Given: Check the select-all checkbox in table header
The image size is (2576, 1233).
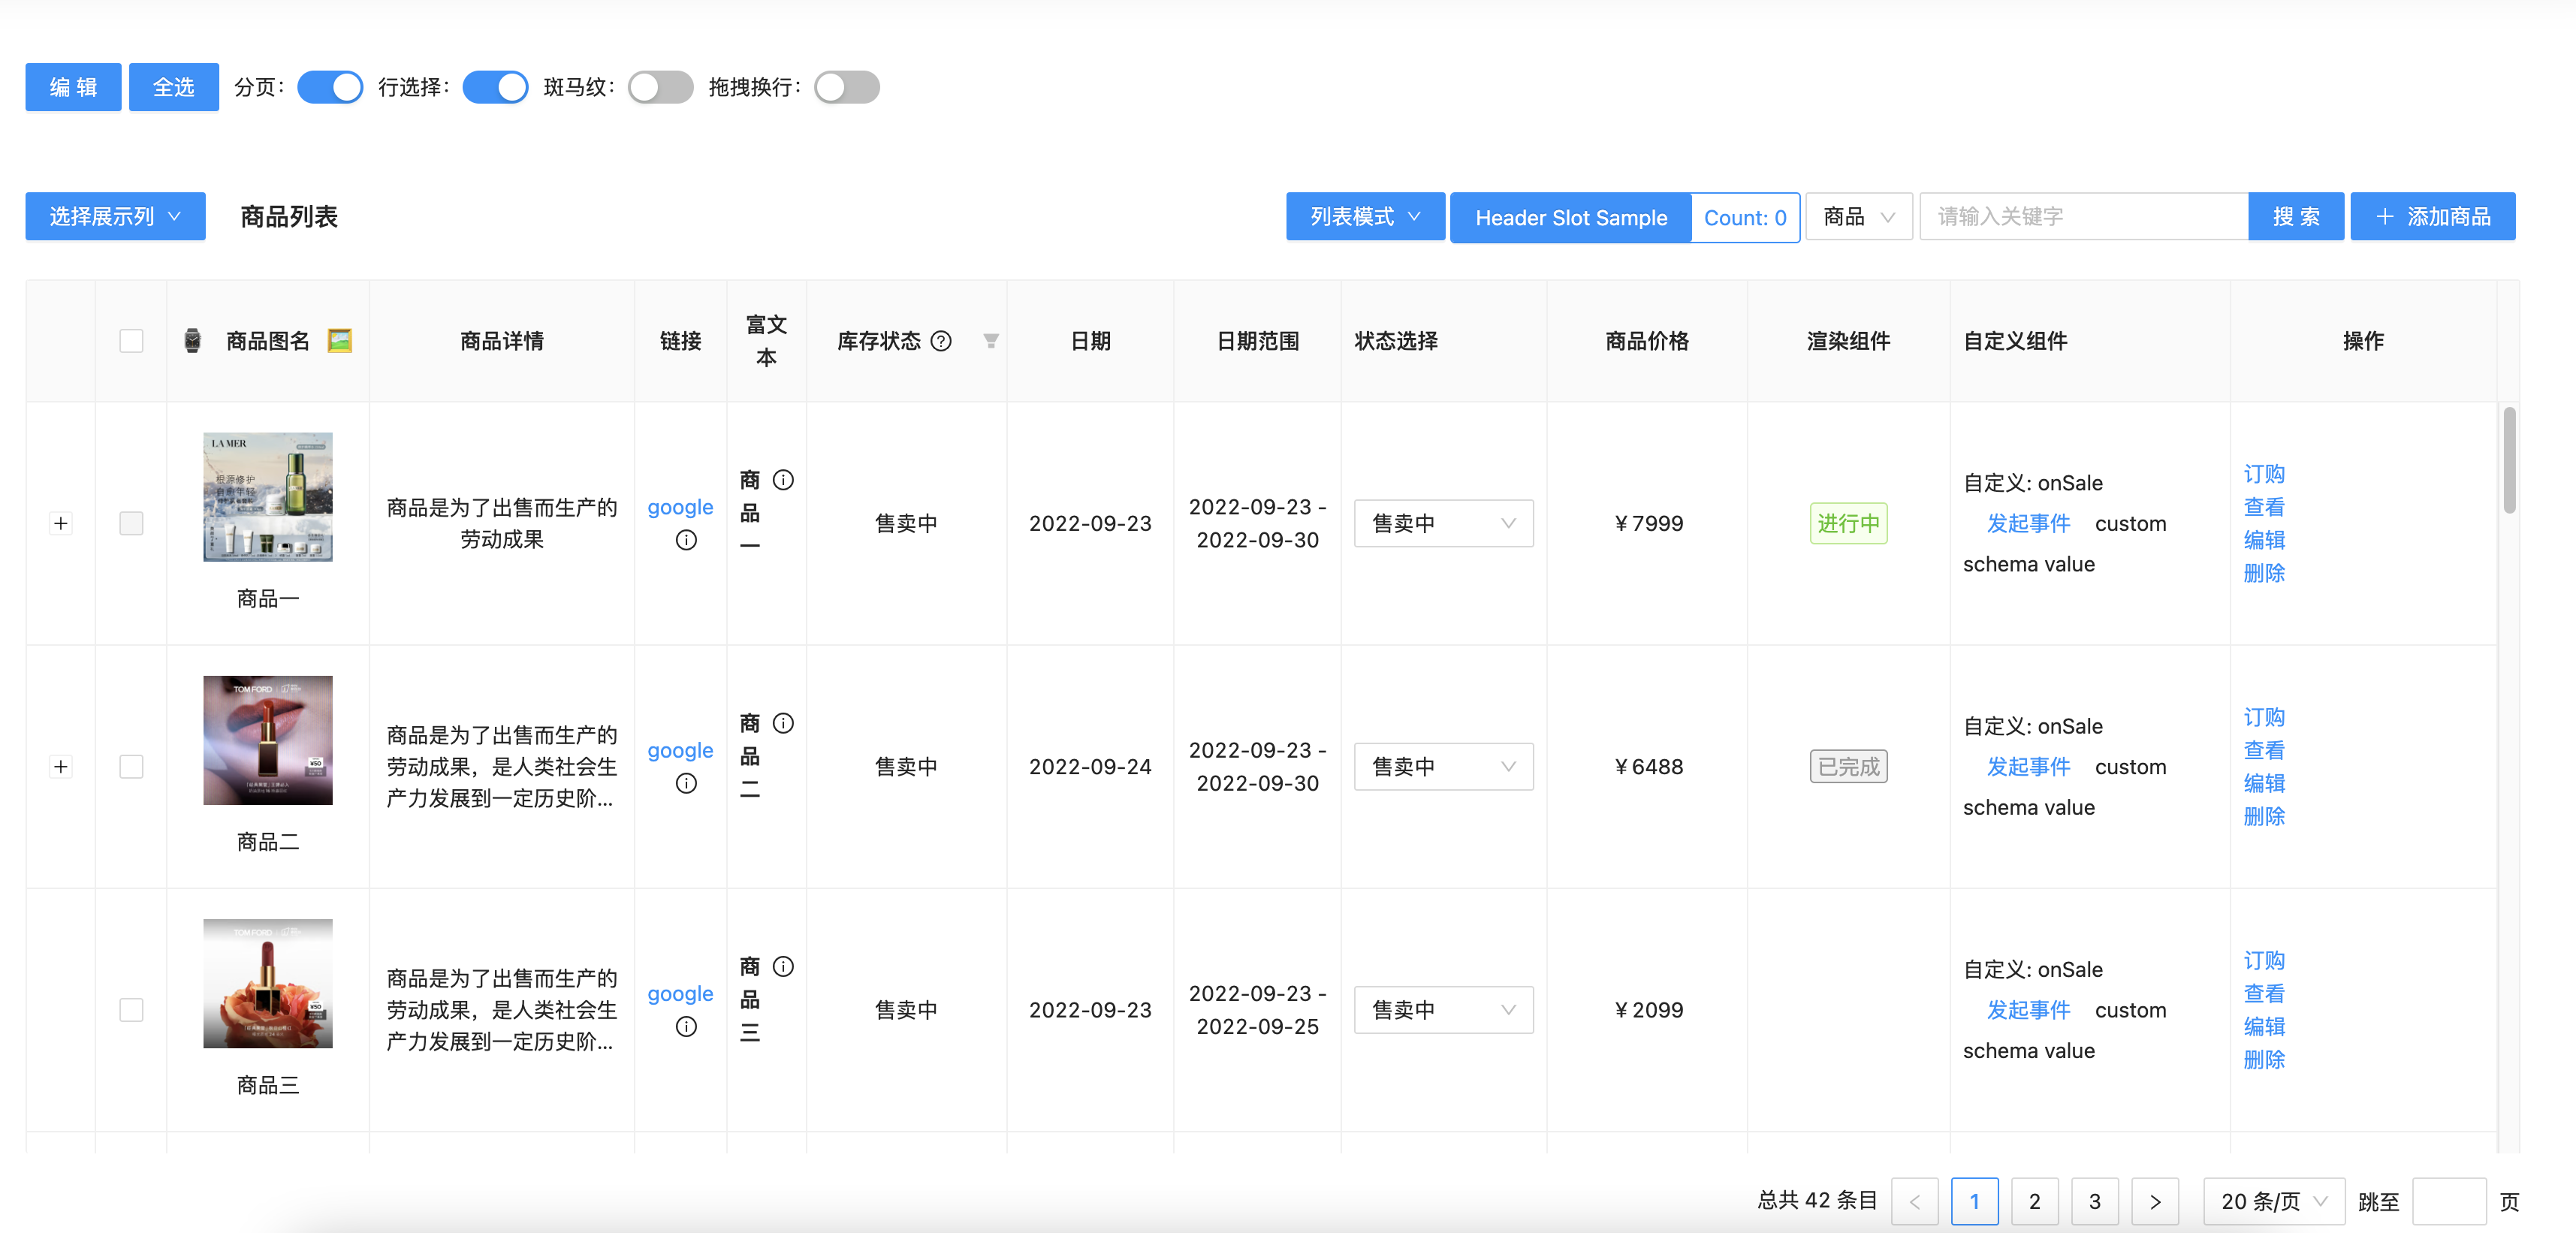Looking at the screenshot, I should click(x=131, y=341).
